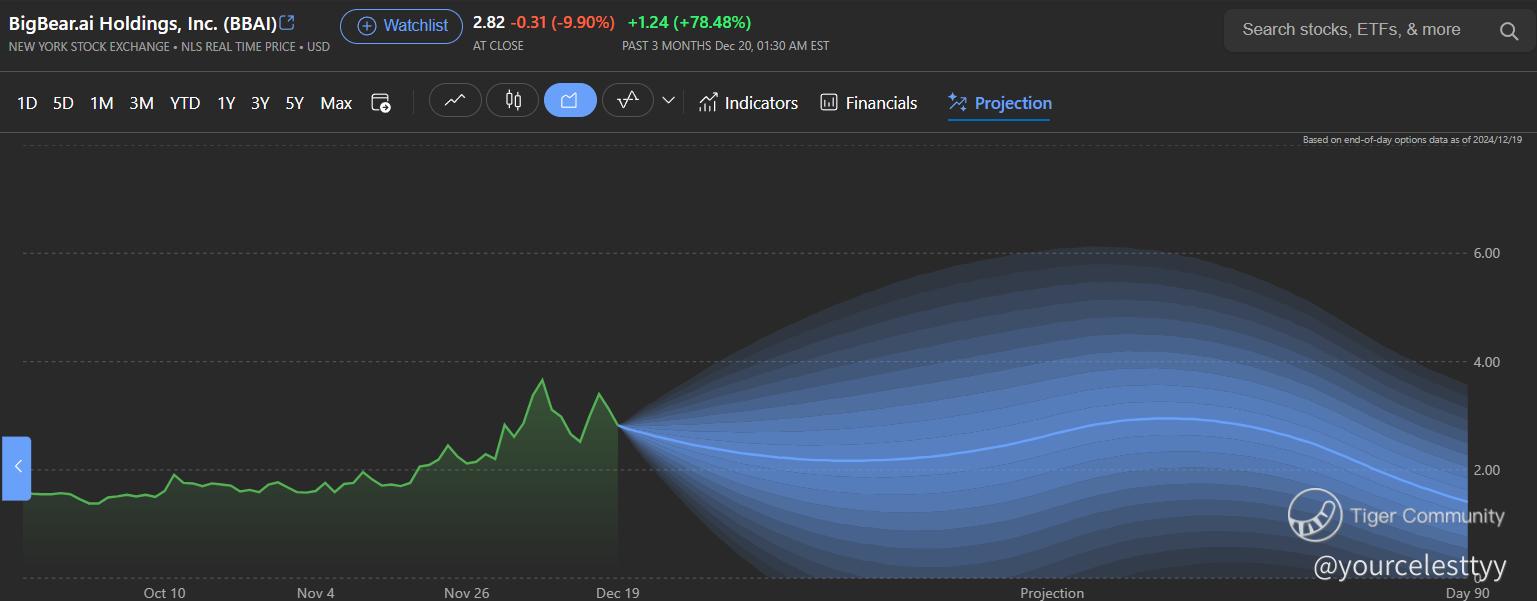Expand more chart type options chevron
This screenshot has width=1537, height=601.
tap(669, 101)
